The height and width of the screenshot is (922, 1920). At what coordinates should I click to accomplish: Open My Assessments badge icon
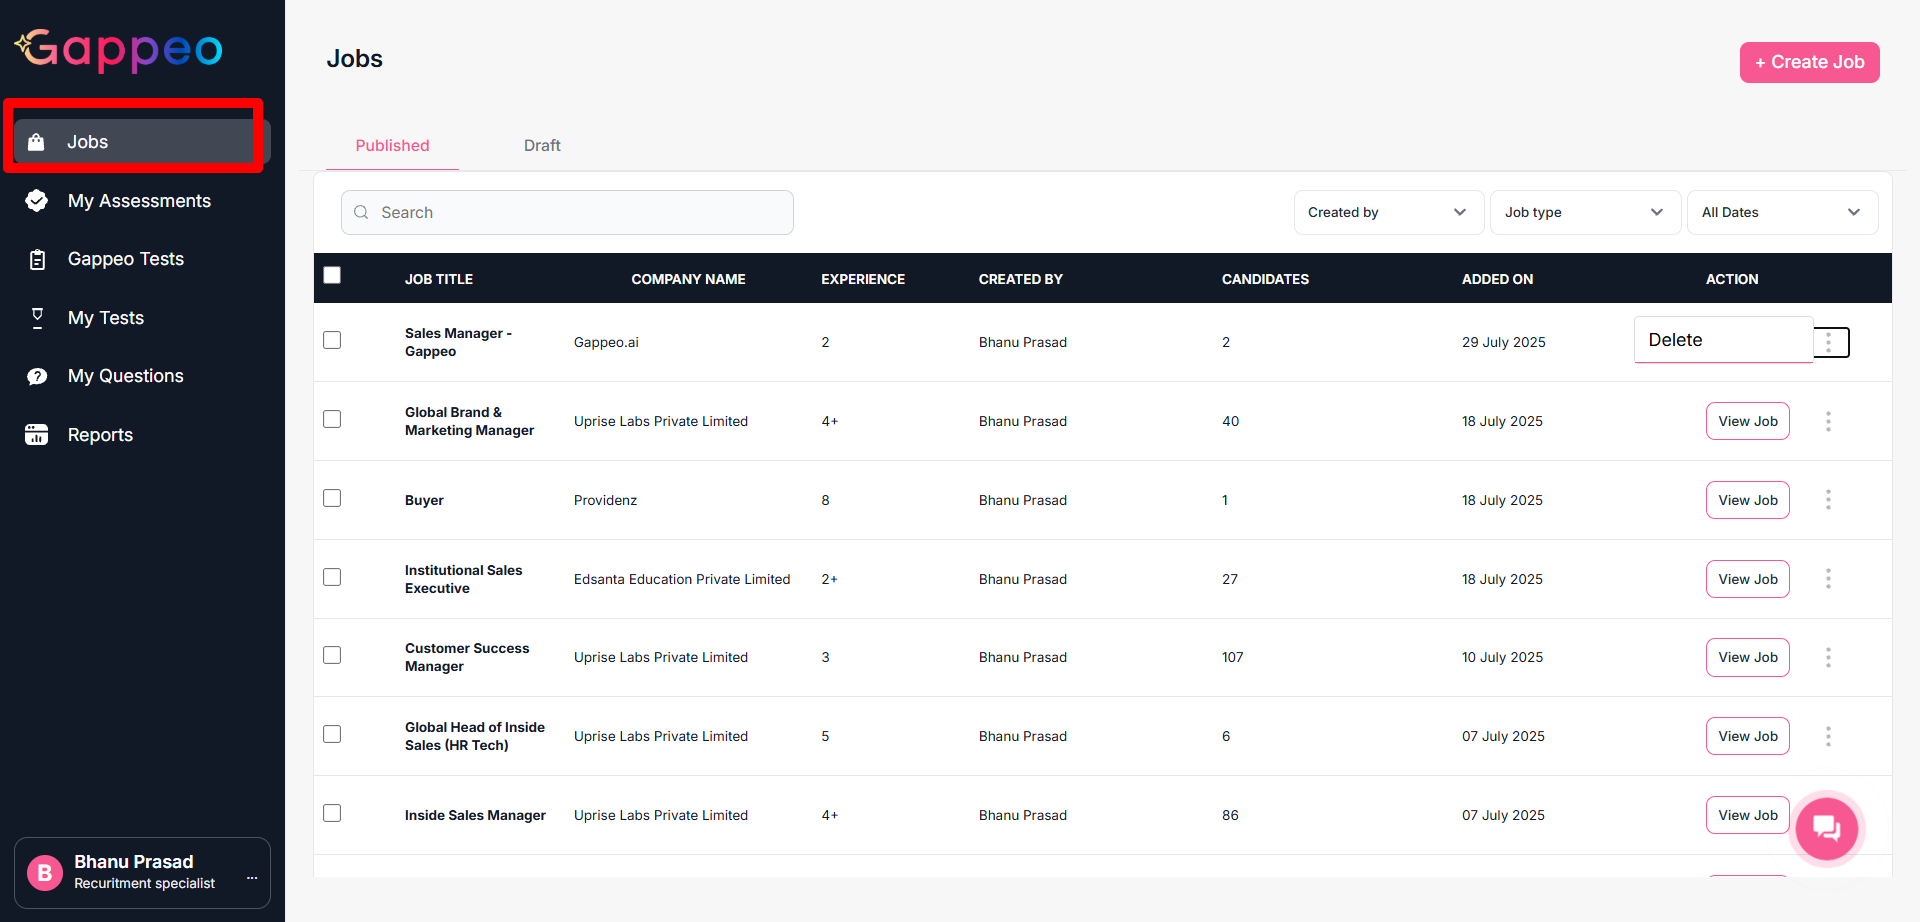[37, 201]
